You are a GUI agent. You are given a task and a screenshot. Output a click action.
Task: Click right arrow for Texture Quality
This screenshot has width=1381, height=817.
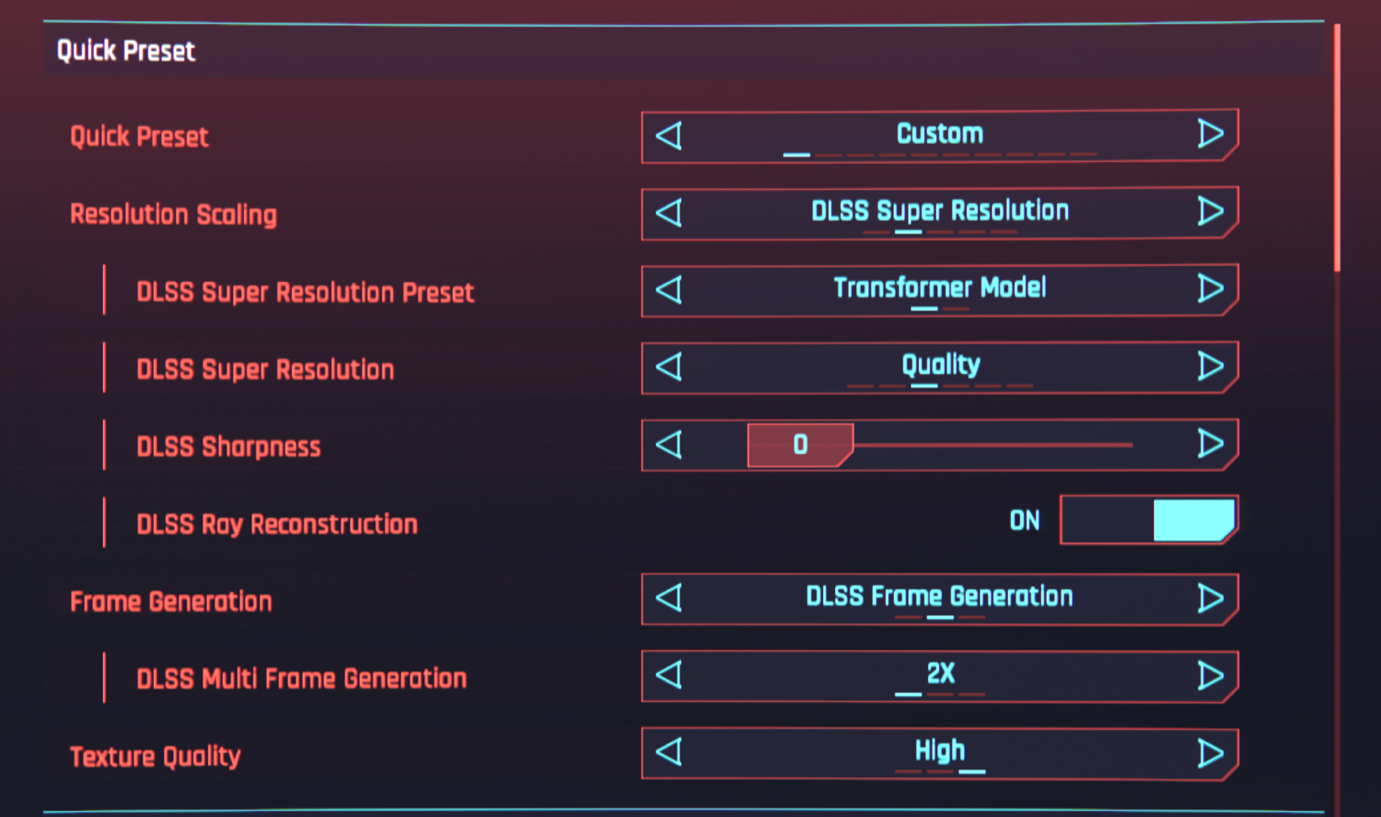(x=1210, y=753)
